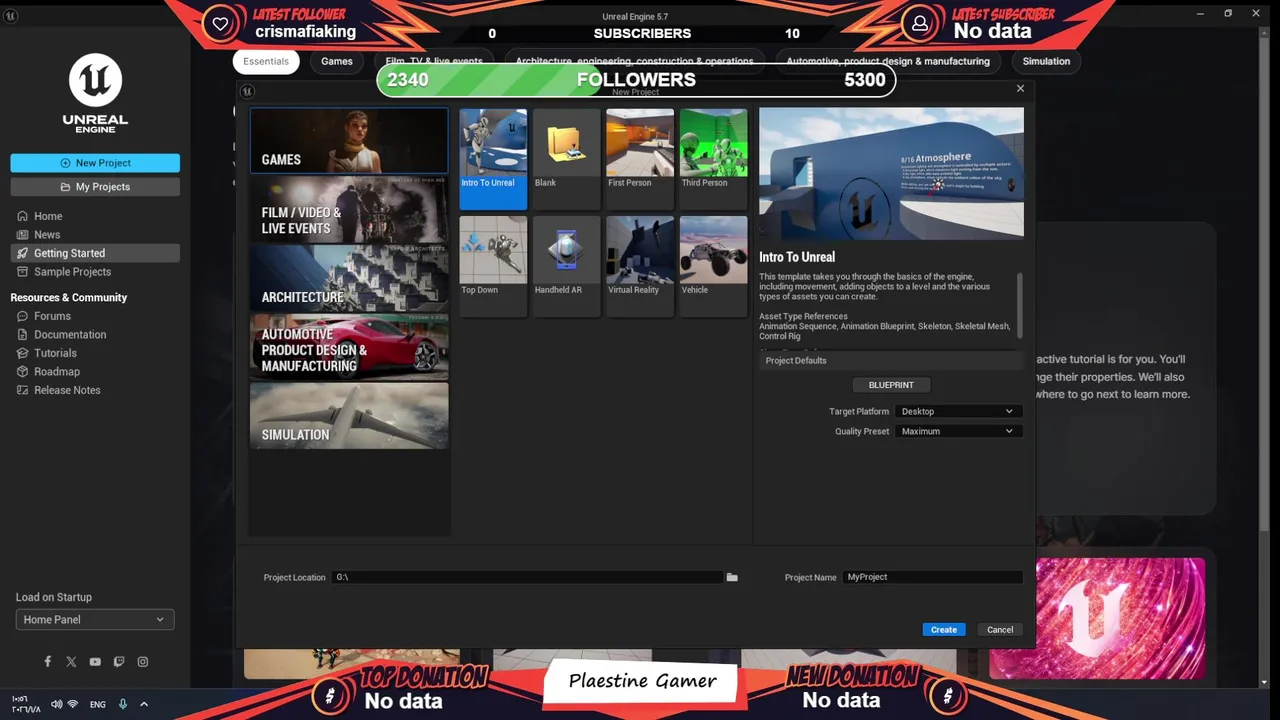Pick the First Person template
This screenshot has width=1280, height=720.
[x=640, y=159]
